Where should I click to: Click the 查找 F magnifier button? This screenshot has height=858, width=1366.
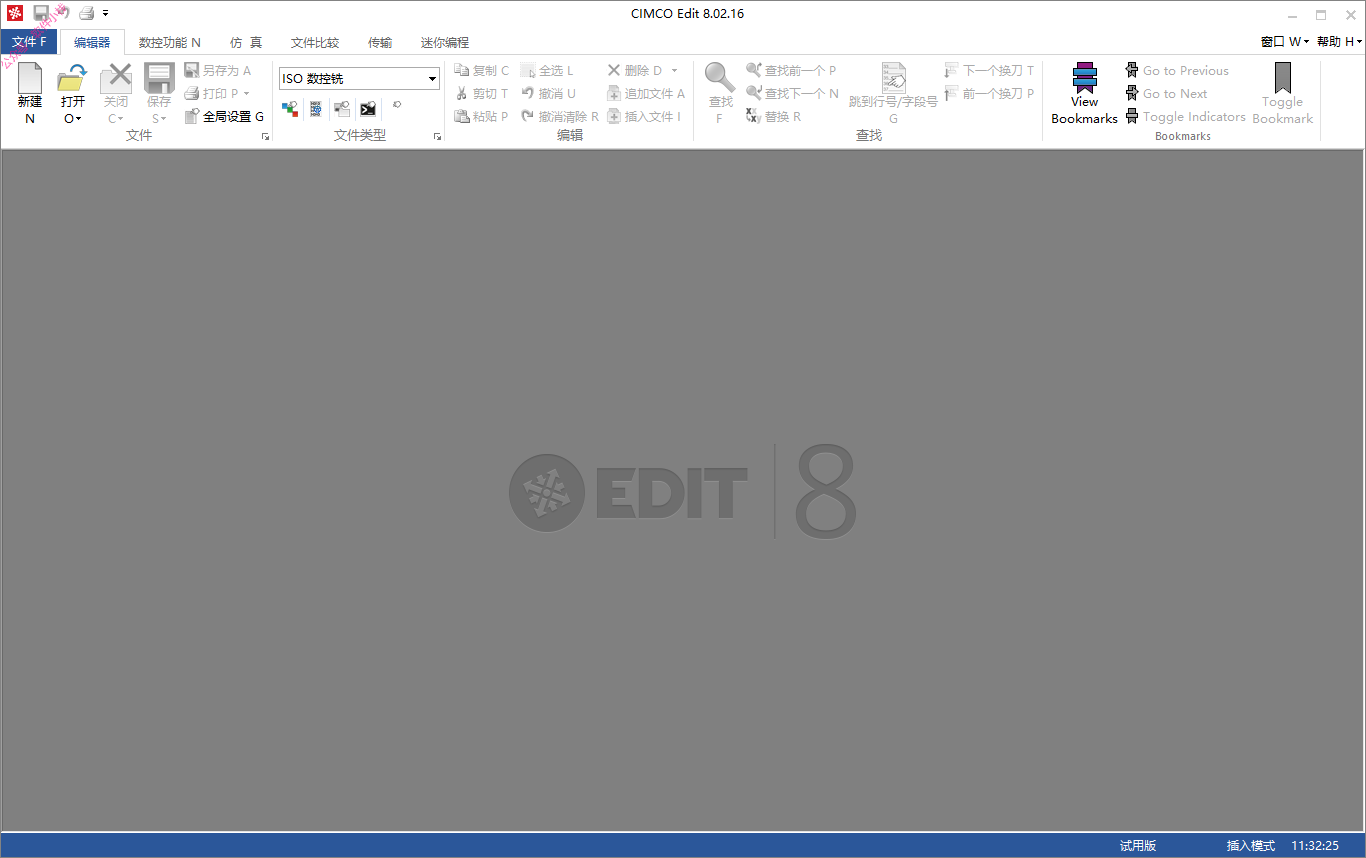[719, 93]
